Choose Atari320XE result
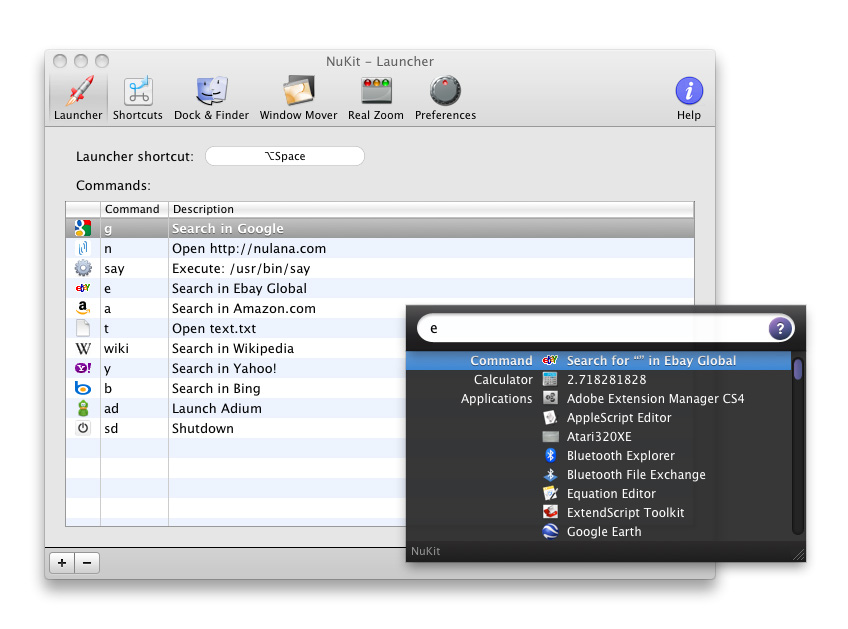Image resolution: width=848 pixels, height=629 pixels. tap(599, 436)
